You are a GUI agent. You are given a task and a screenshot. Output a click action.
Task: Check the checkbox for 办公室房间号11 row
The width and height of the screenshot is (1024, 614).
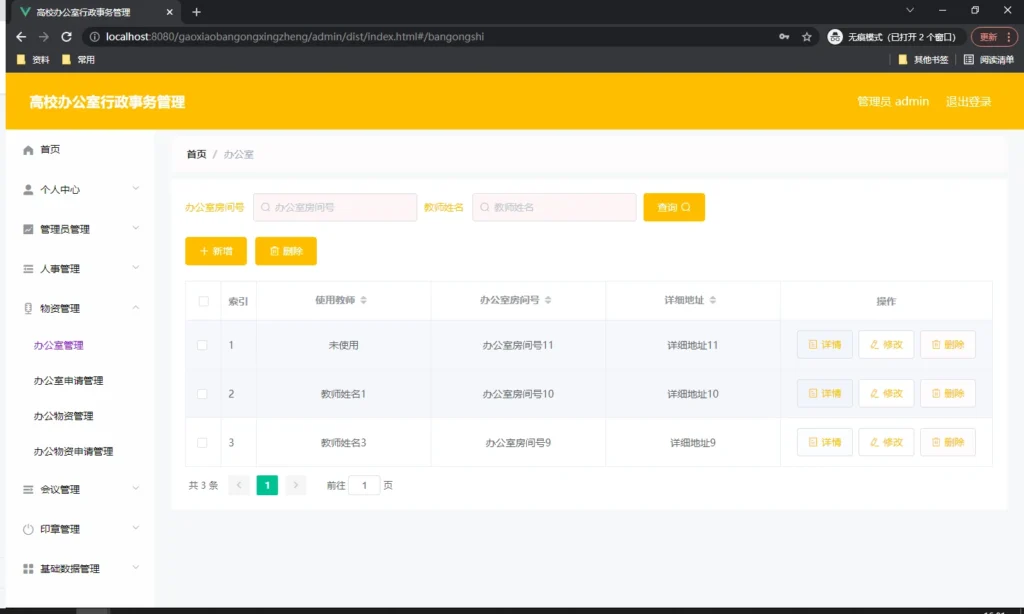tap(203, 344)
